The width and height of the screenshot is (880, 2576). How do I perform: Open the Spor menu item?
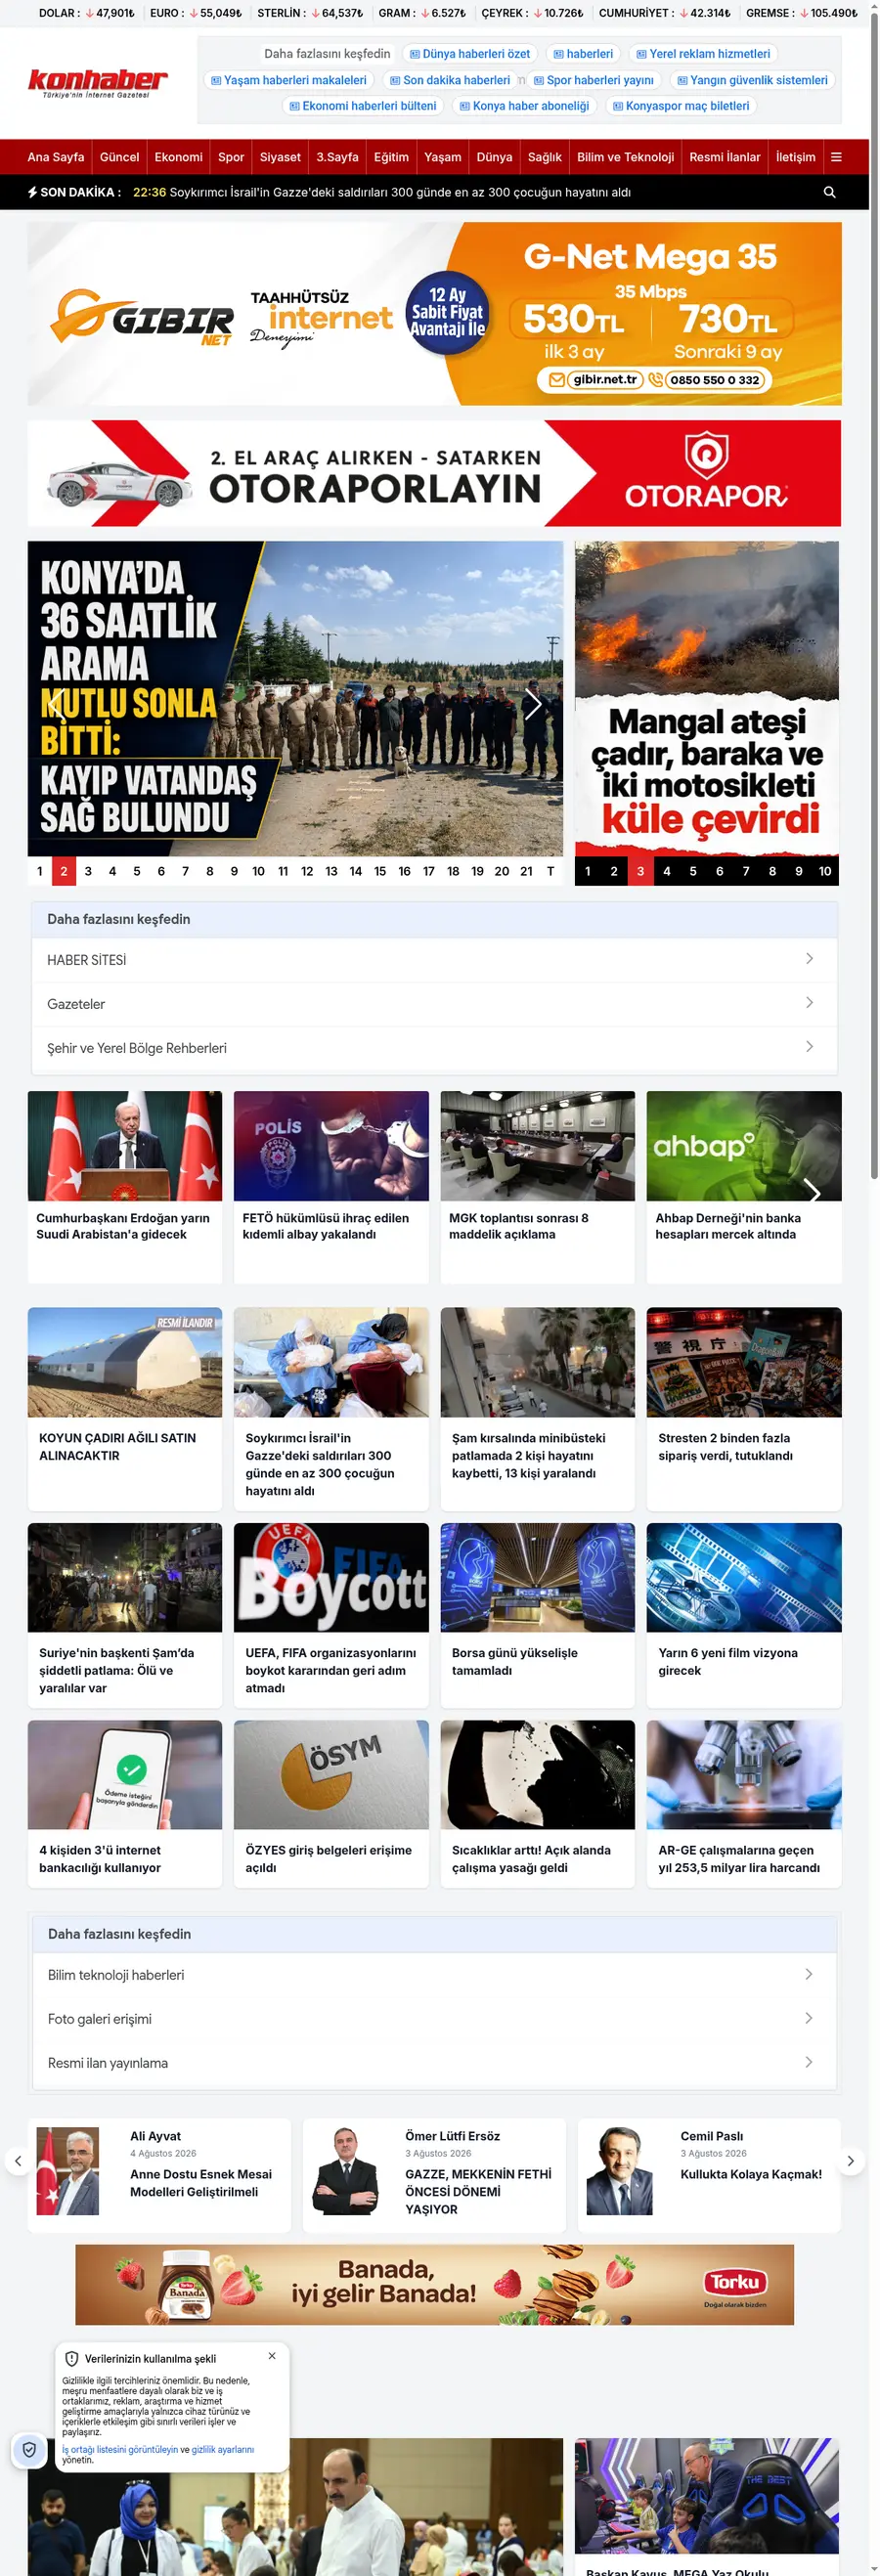(231, 157)
